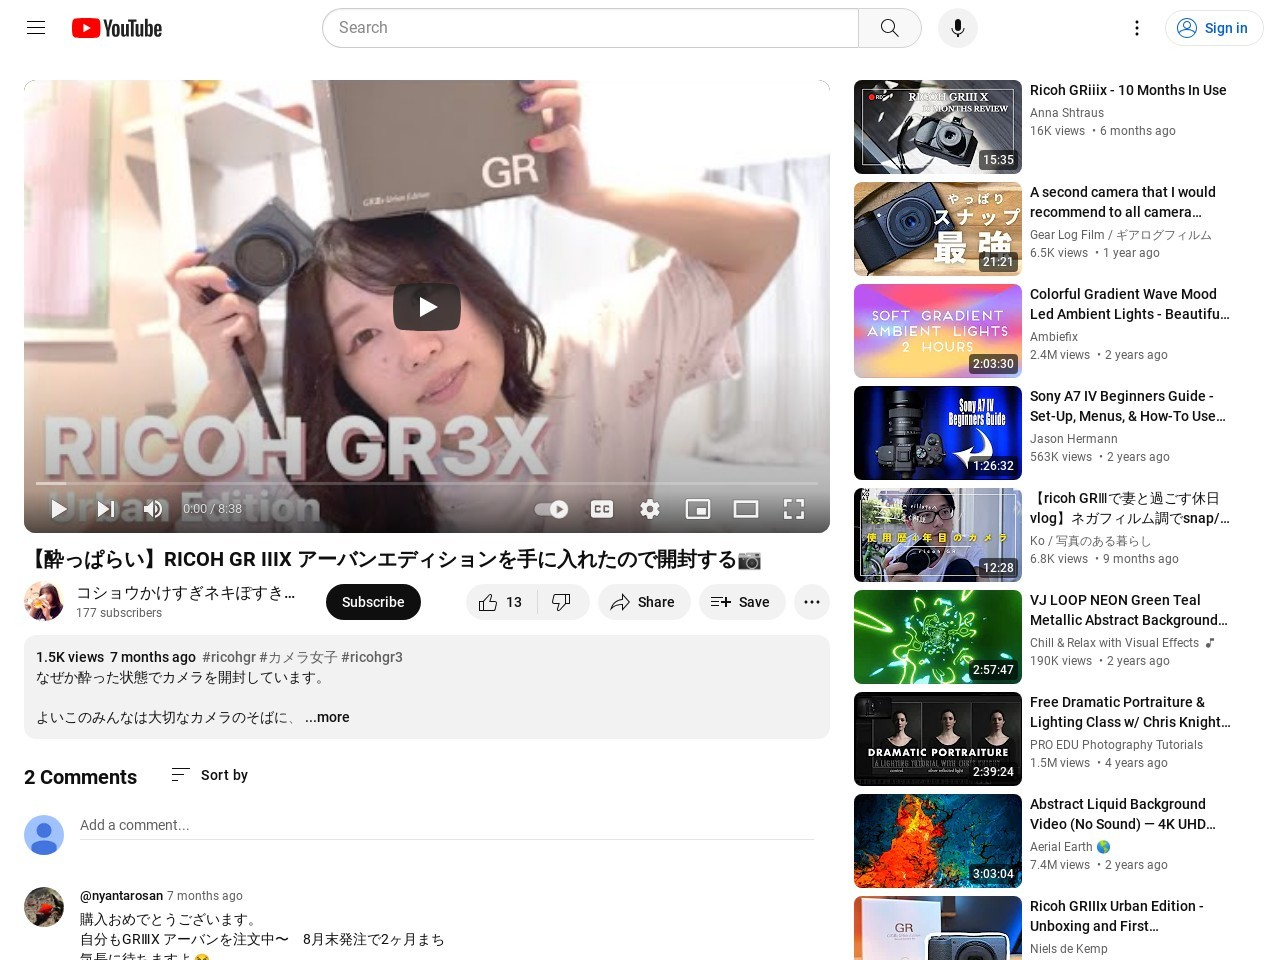Click the small play control in player bar
The height and width of the screenshot is (960, 1280).
(x=58, y=509)
